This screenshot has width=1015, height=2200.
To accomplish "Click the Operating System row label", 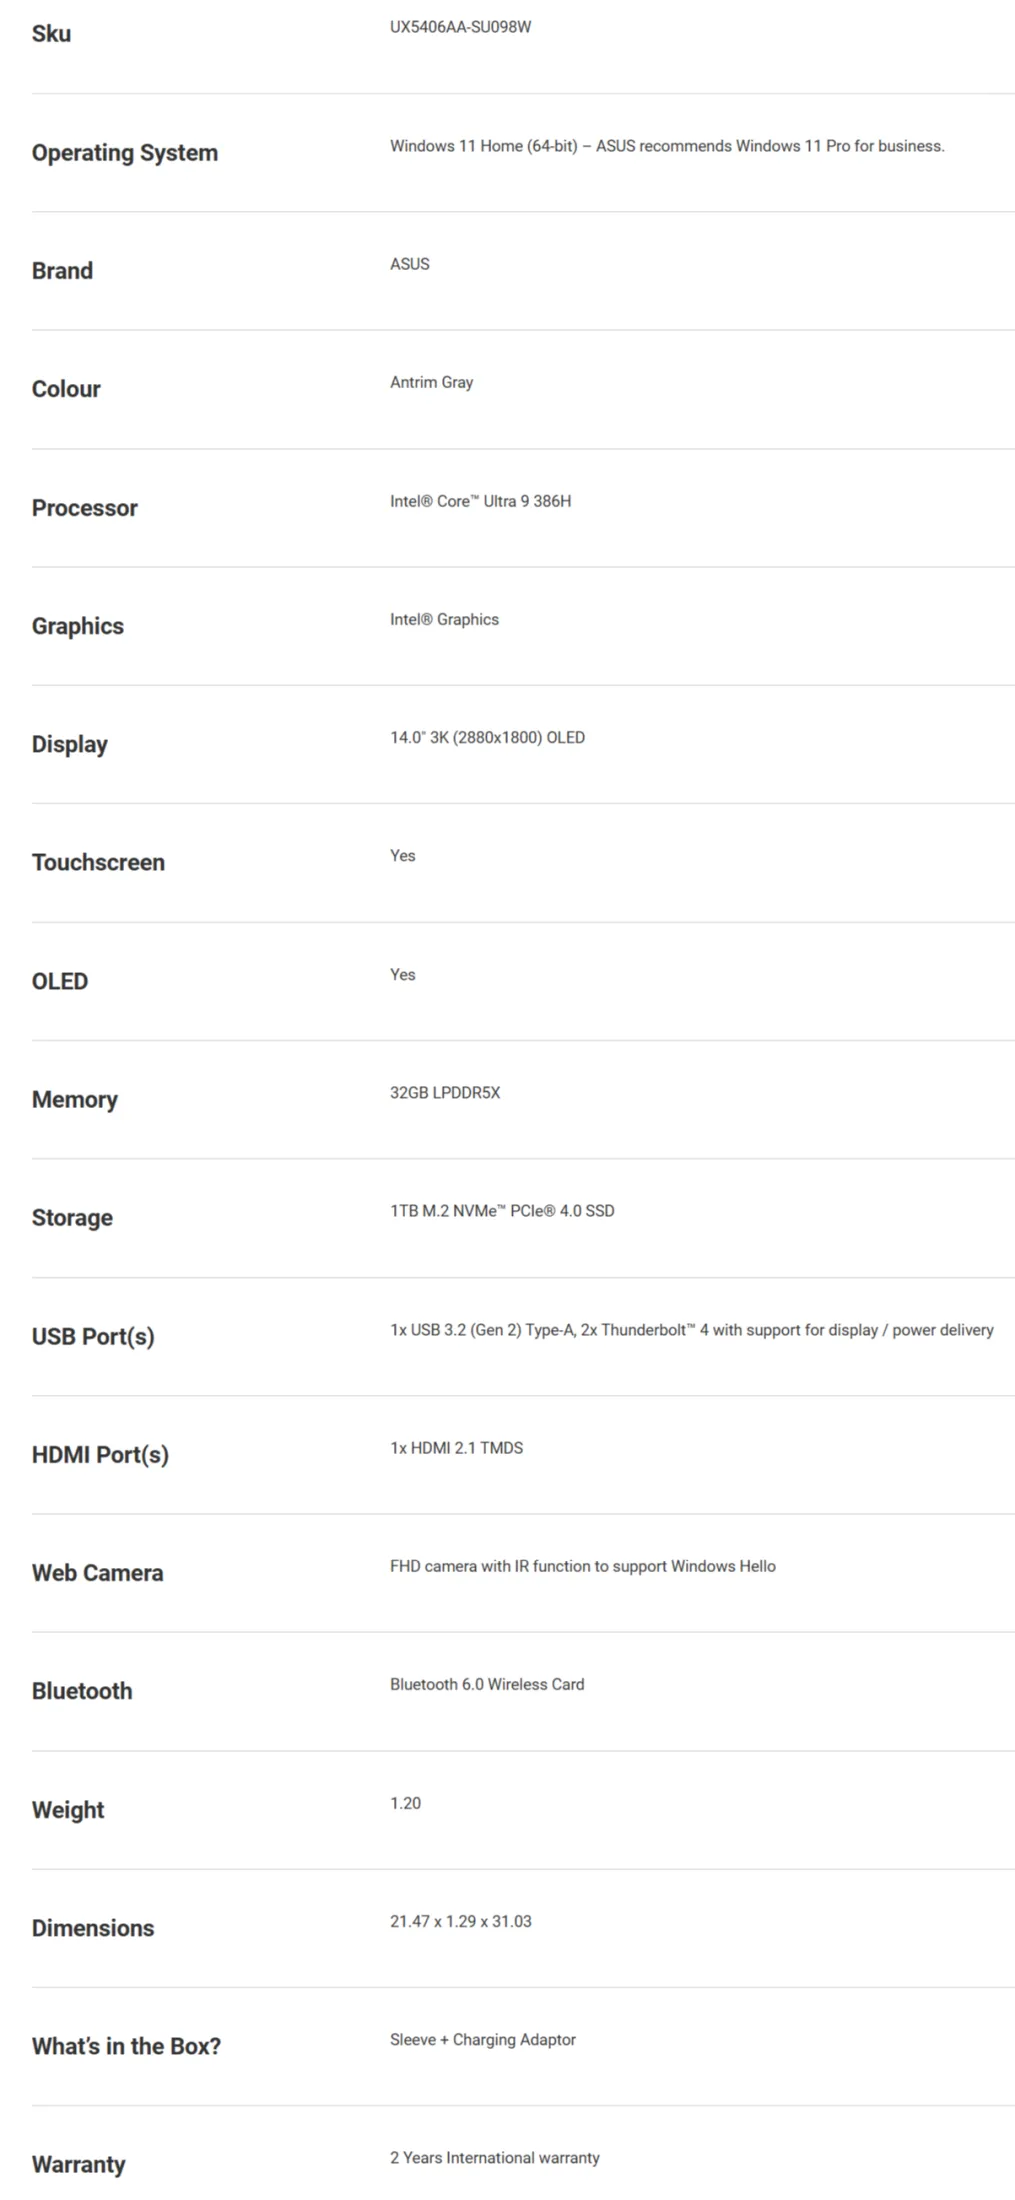I will click(x=124, y=153).
